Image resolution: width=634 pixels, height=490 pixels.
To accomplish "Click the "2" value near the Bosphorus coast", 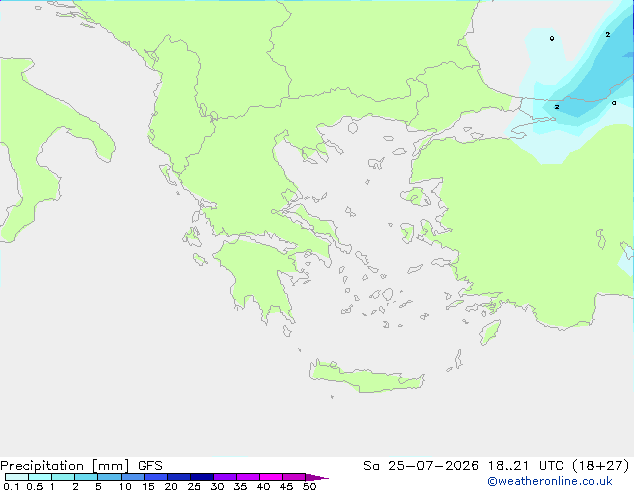I will coord(557,107).
